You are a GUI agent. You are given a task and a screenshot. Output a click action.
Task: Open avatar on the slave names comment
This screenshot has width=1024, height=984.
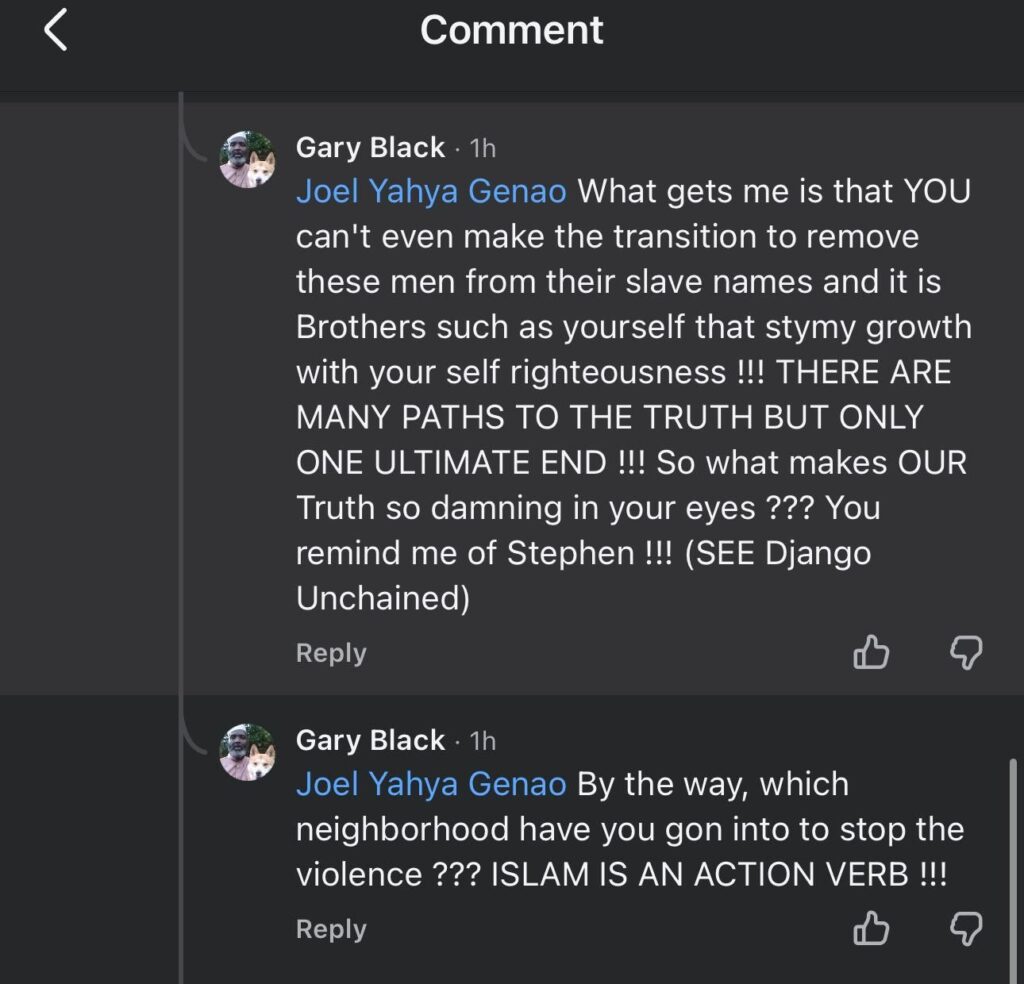tap(247, 160)
